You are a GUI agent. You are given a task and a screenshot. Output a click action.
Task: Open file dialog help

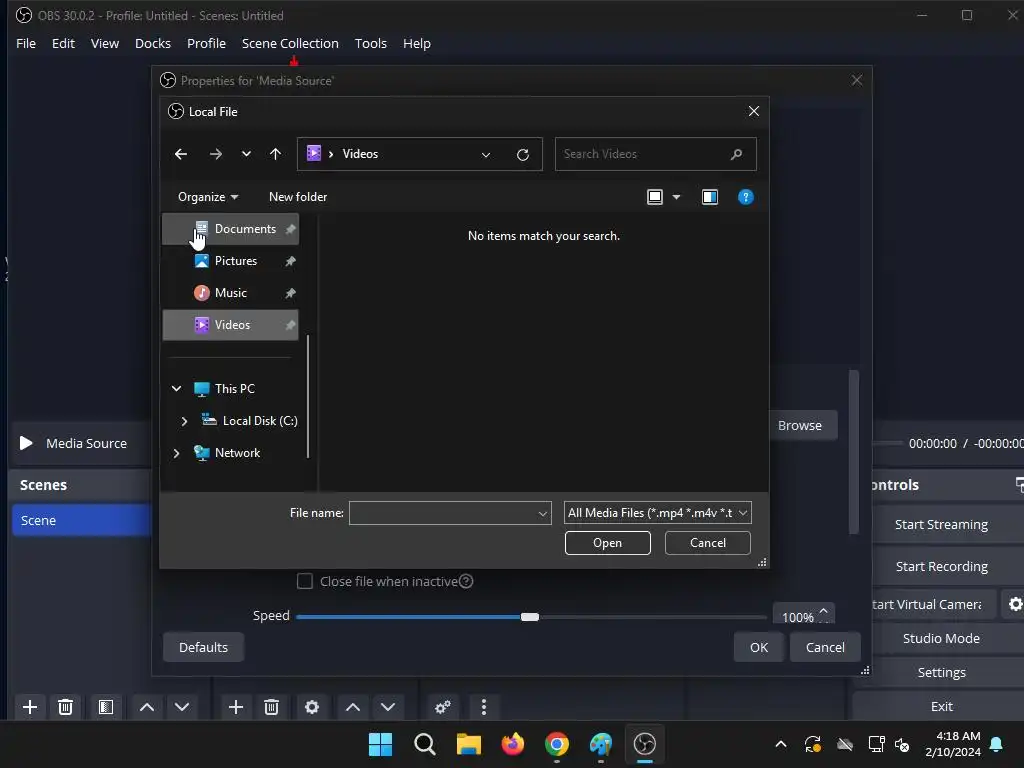click(x=745, y=197)
